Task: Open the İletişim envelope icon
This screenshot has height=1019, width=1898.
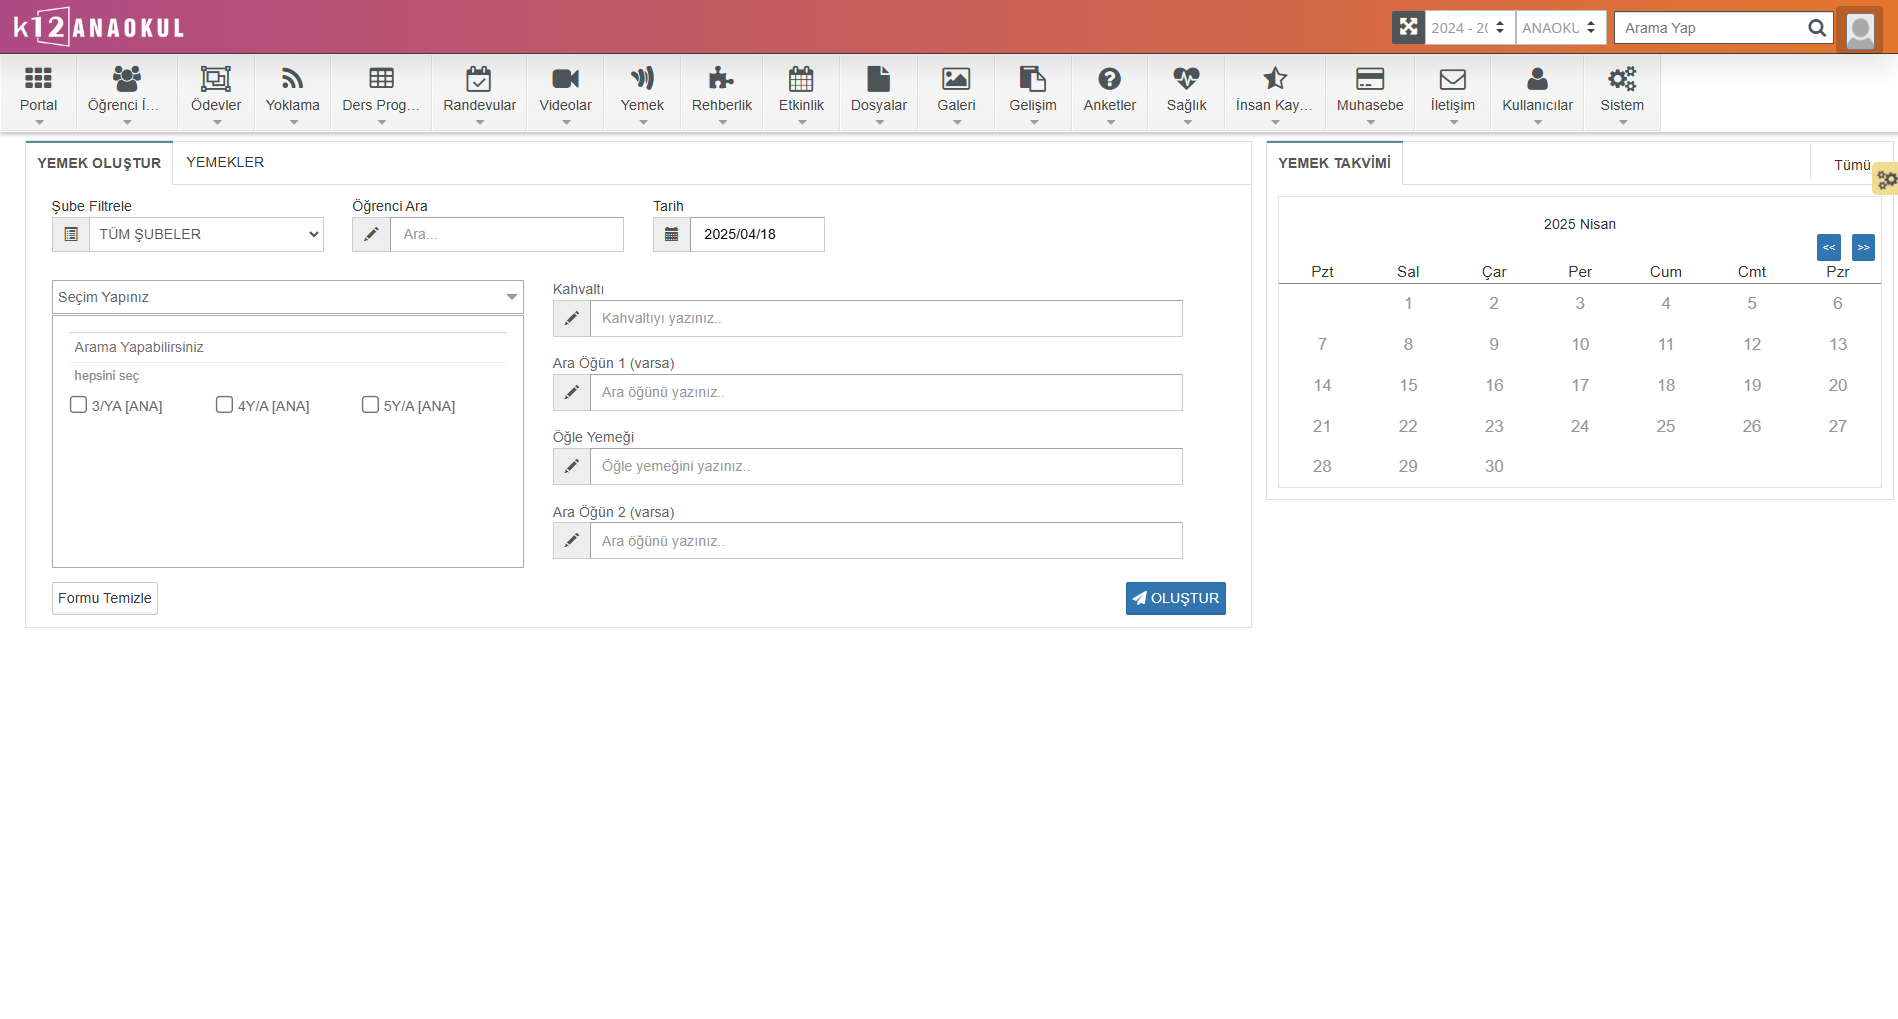Action: 1452,78
